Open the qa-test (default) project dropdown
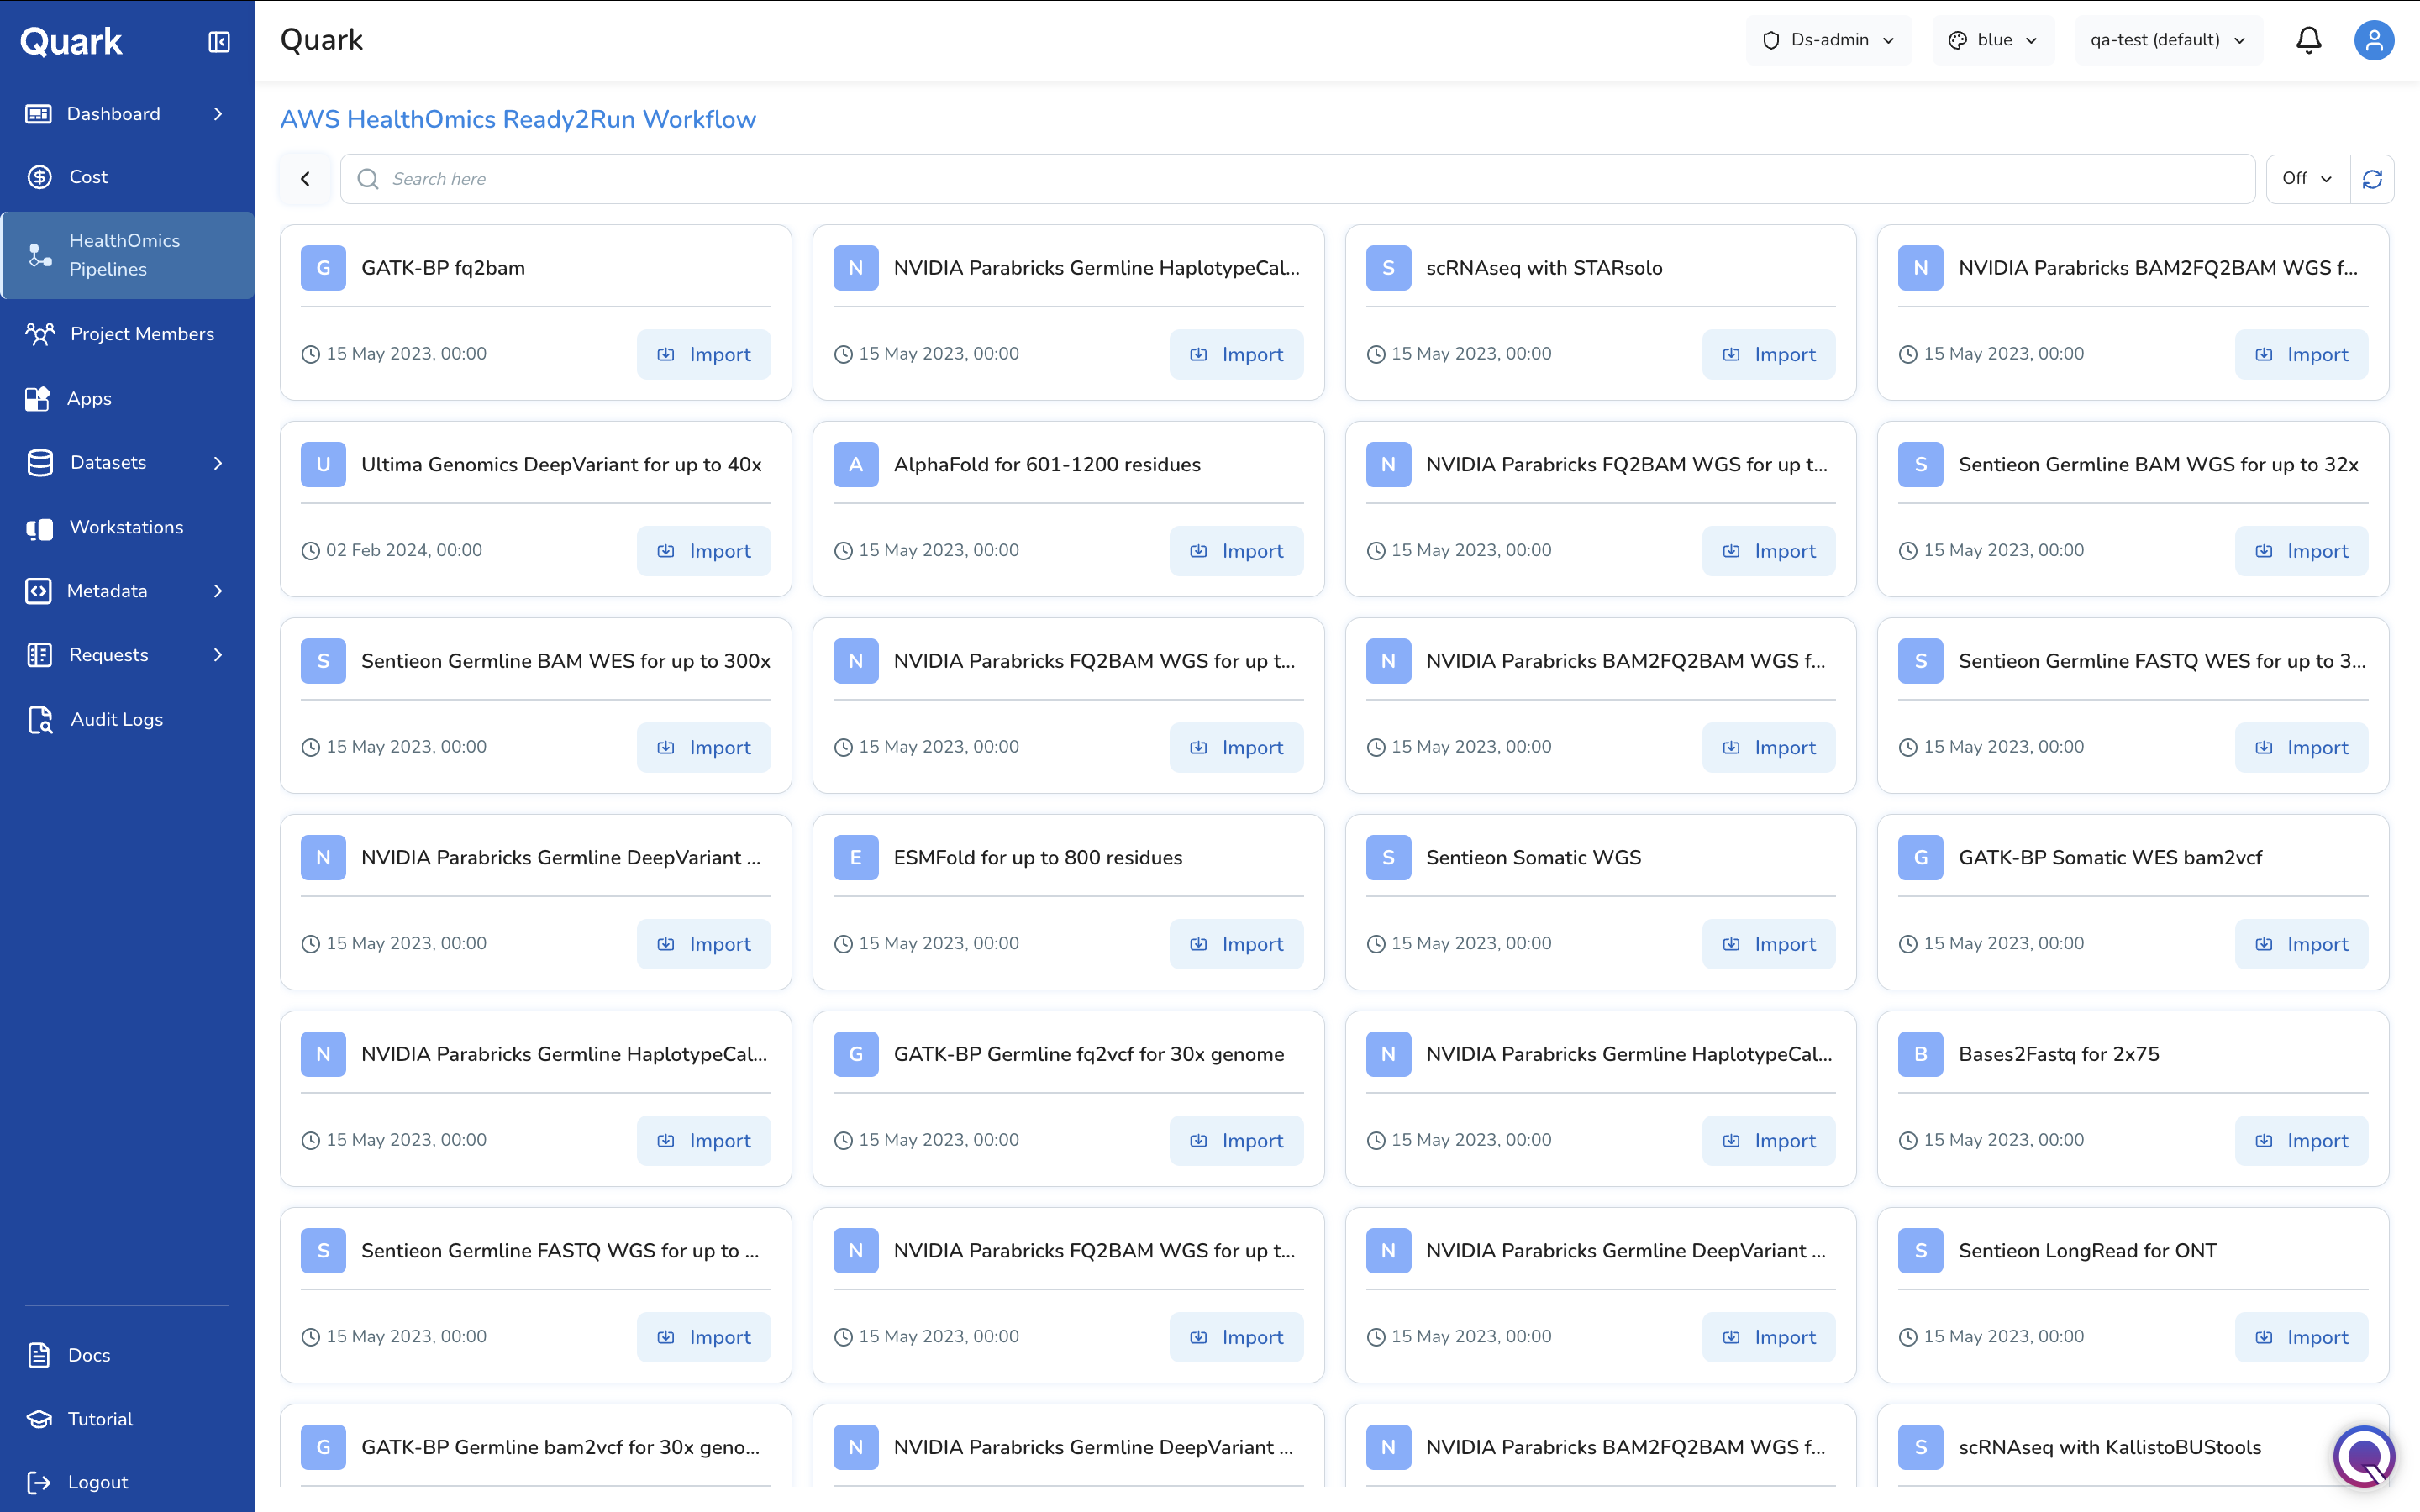This screenshot has height=1512, width=2420. click(2167, 40)
